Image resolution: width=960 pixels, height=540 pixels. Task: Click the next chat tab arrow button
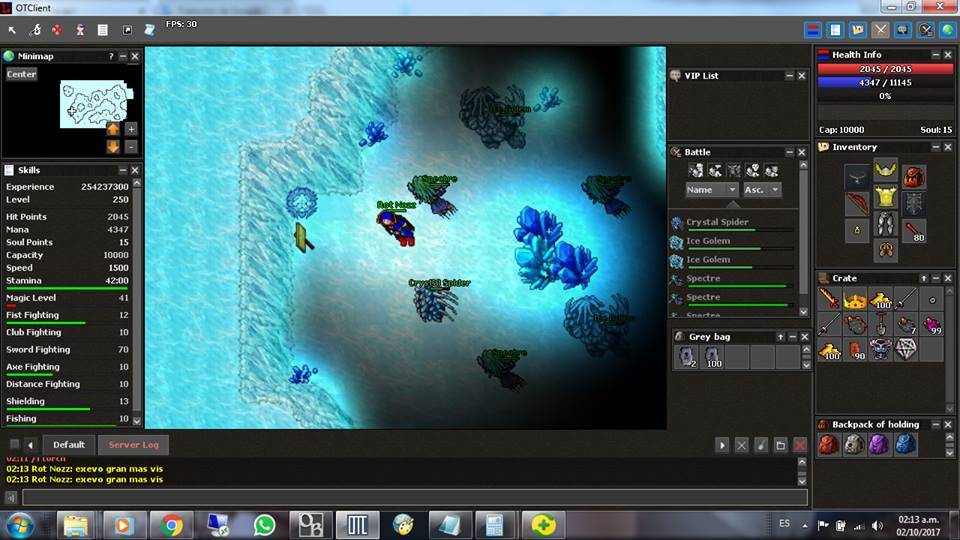722,446
